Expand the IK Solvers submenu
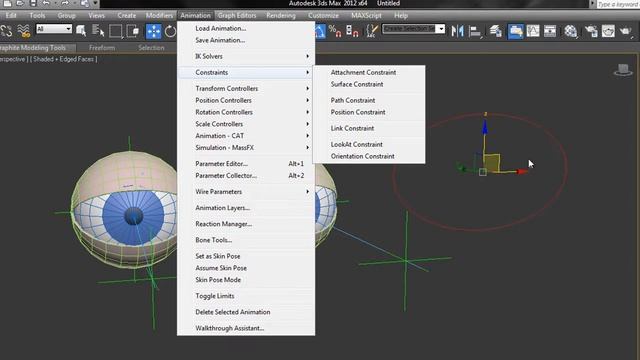 246,56
